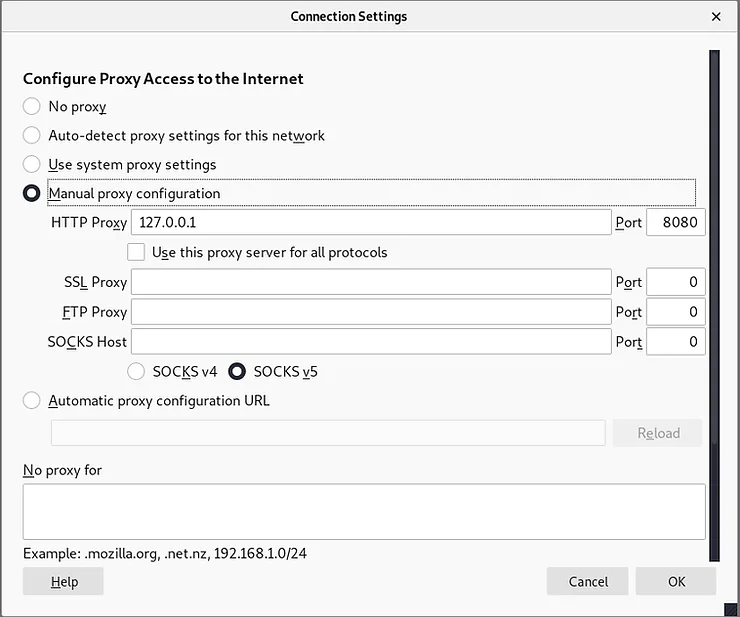Select the No proxy radio option
Viewport: 740px width, 617px height.
click(32, 106)
